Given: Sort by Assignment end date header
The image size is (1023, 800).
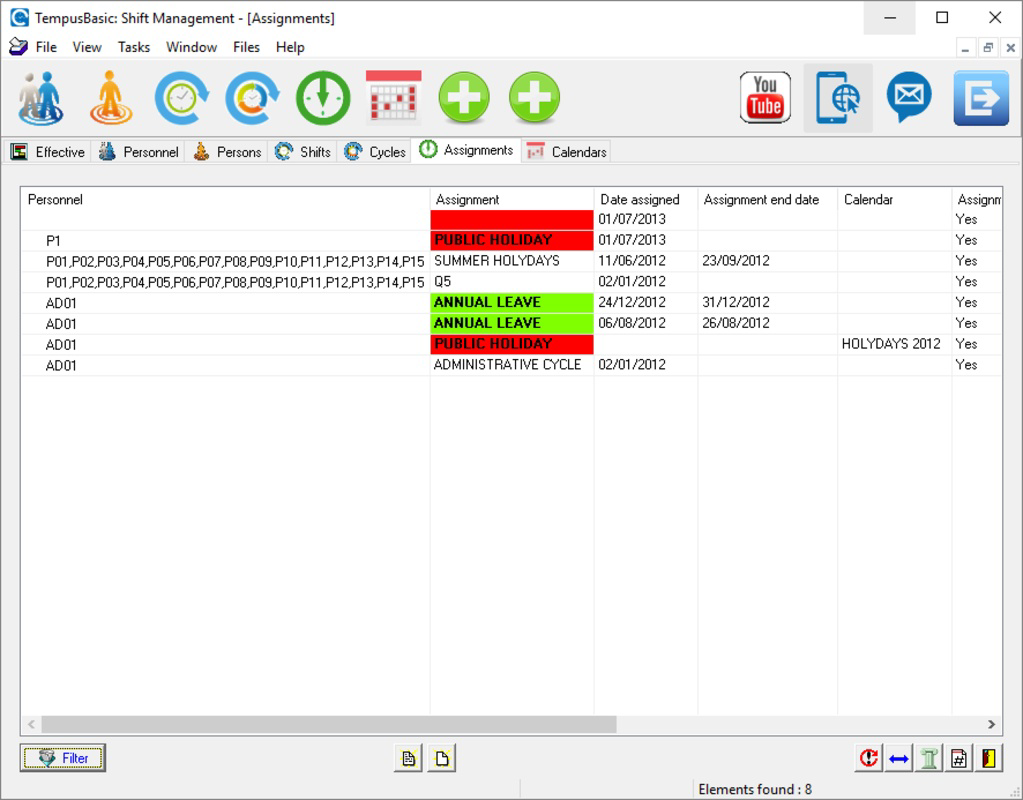Looking at the screenshot, I should pos(768,200).
